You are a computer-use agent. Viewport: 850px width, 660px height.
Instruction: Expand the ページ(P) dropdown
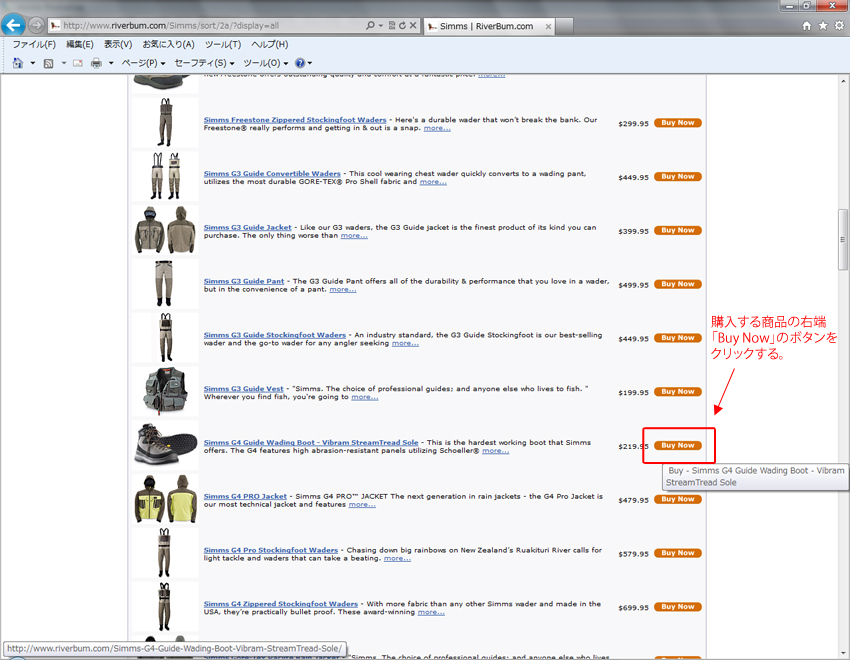pyautogui.click(x=144, y=63)
